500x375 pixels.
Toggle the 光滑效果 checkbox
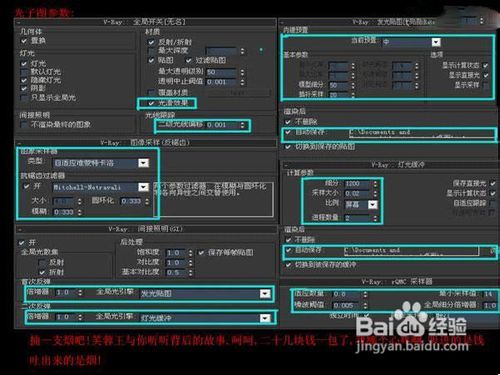(151, 103)
